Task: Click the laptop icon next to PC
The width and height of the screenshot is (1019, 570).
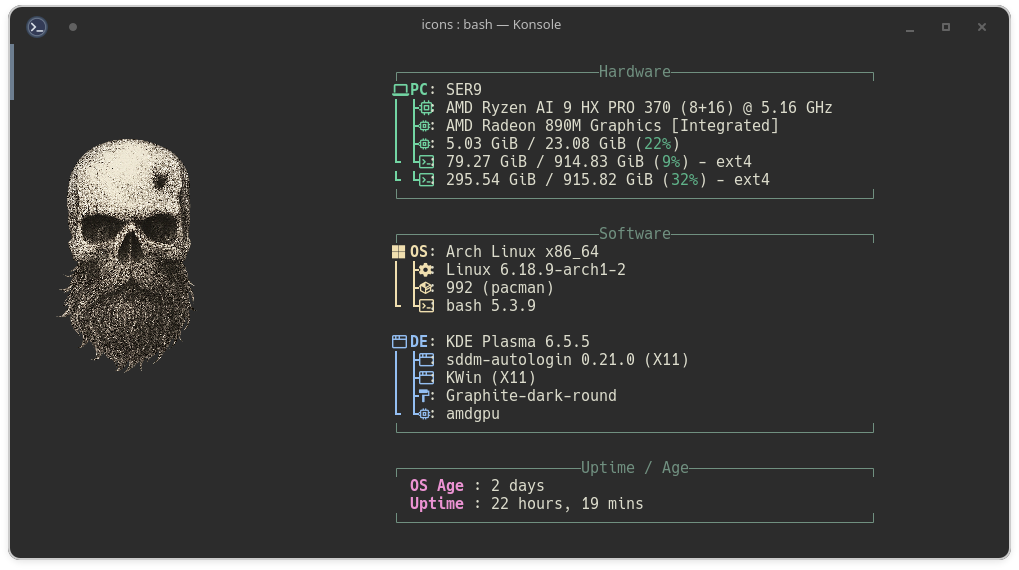Action: pos(400,90)
